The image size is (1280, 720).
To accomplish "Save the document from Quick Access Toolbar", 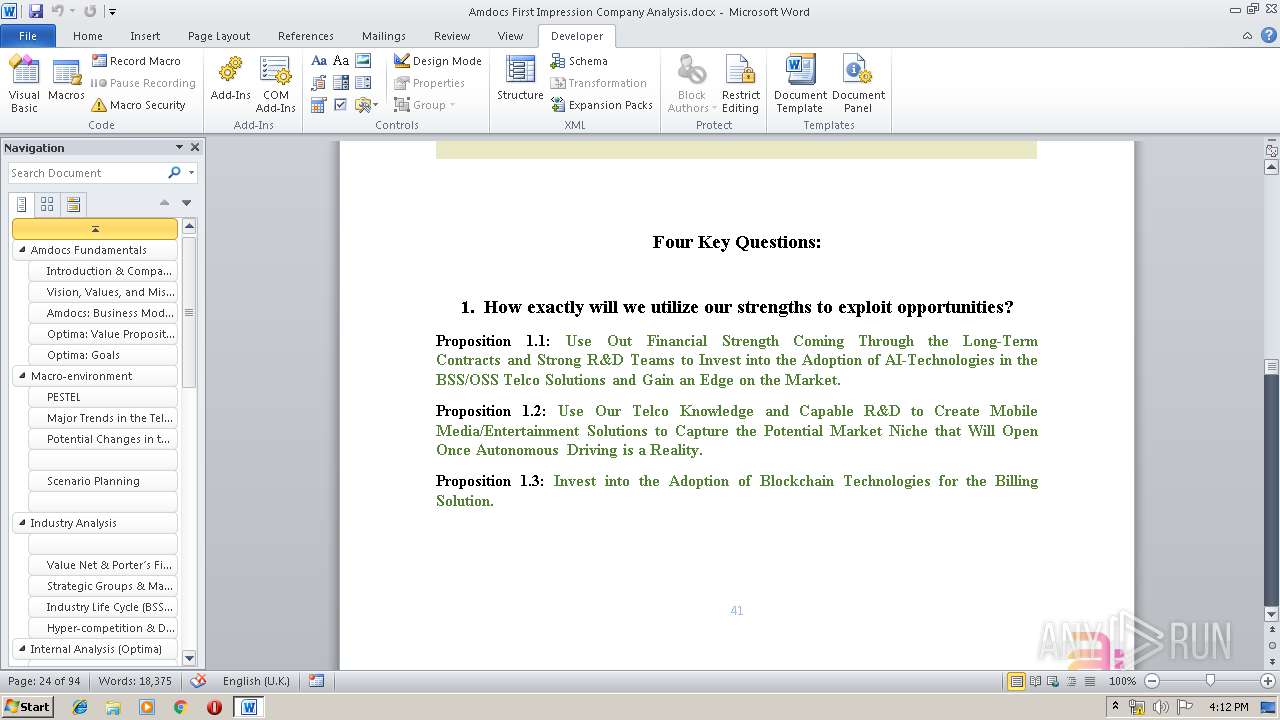I will 36,11.
